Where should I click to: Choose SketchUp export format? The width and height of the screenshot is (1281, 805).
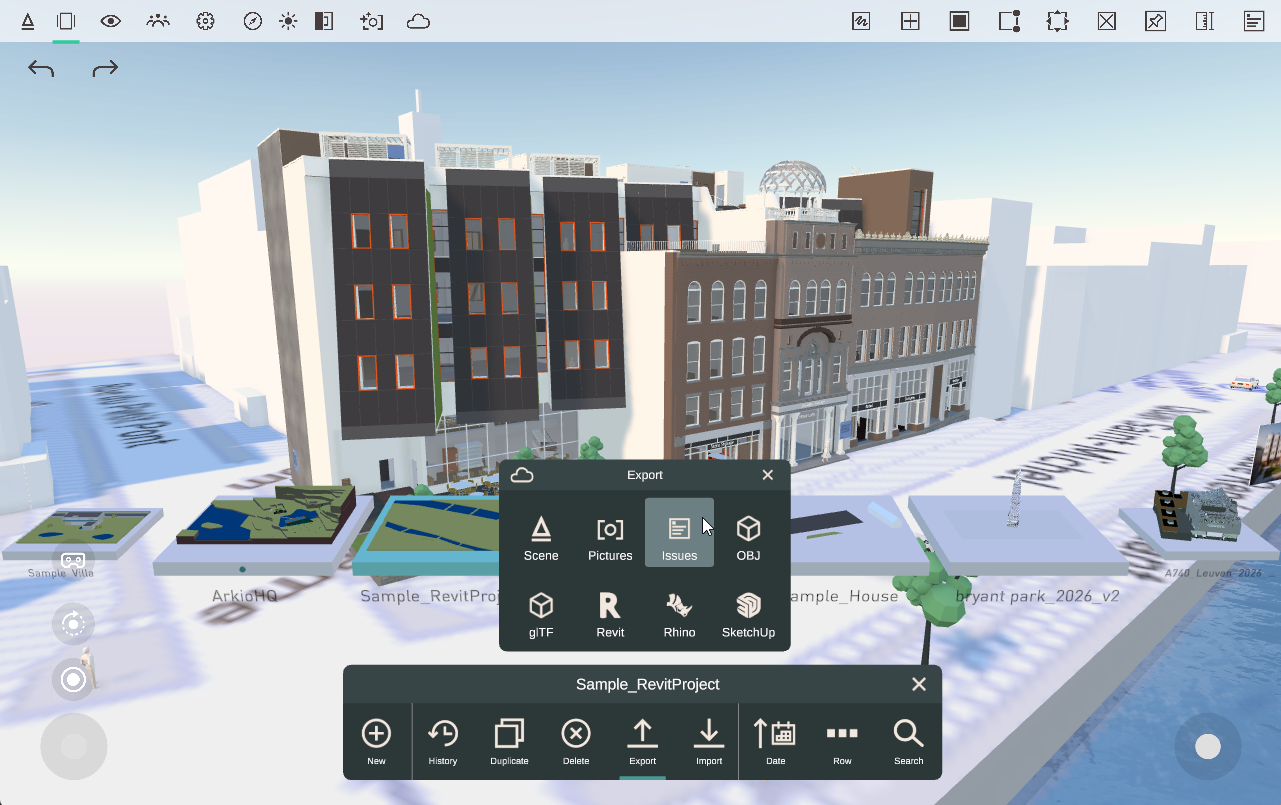[x=748, y=615]
